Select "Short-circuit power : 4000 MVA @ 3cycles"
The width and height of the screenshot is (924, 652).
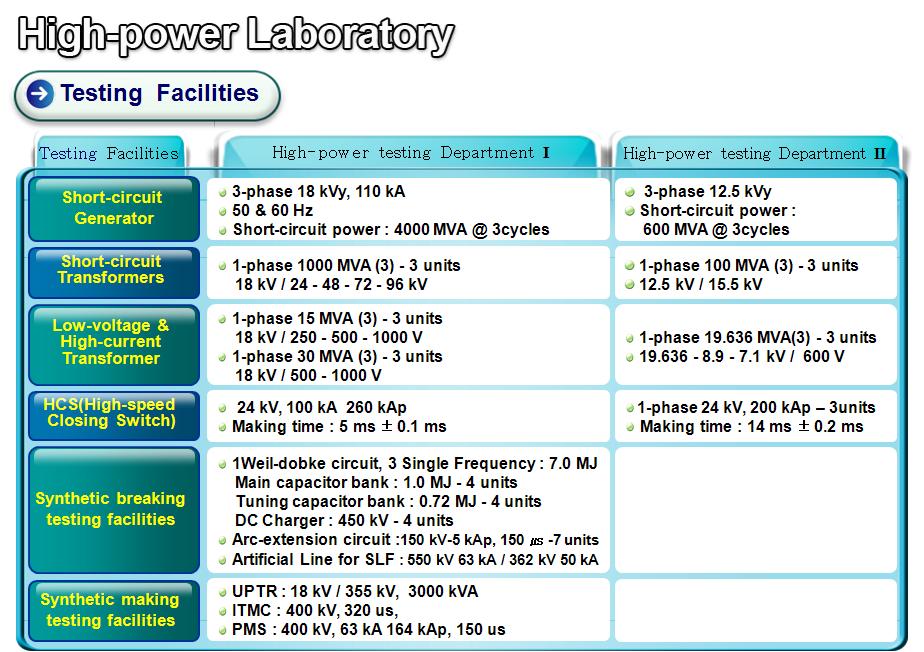click(391, 229)
